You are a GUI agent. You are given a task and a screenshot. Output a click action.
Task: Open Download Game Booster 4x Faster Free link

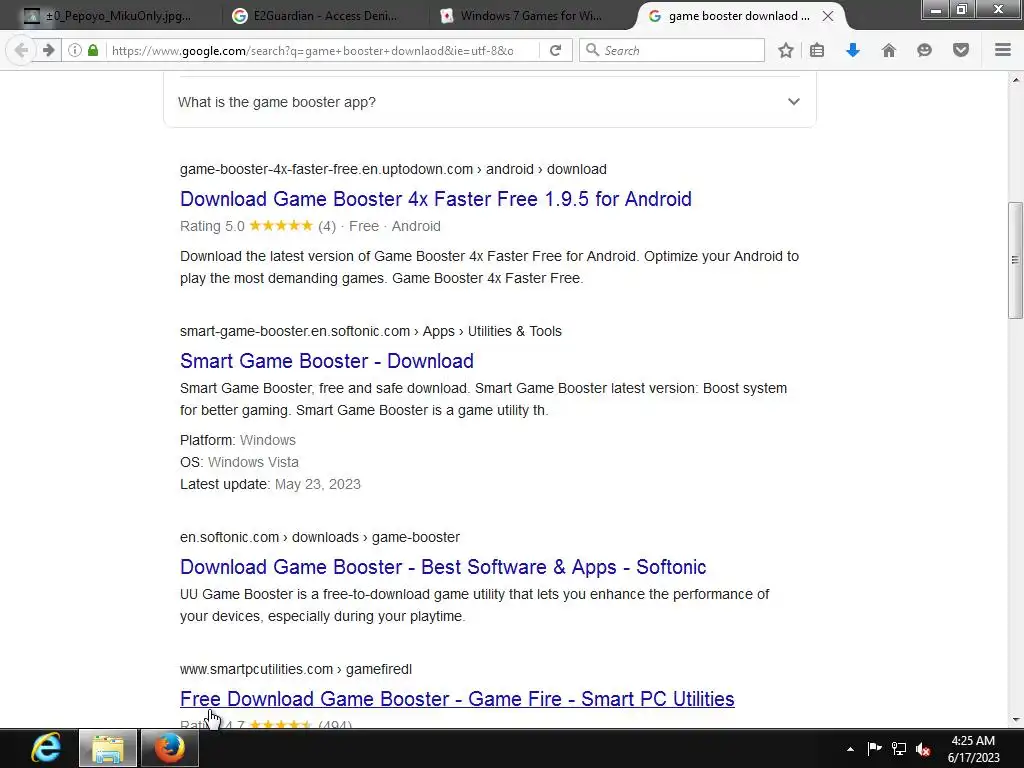click(436, 199)
